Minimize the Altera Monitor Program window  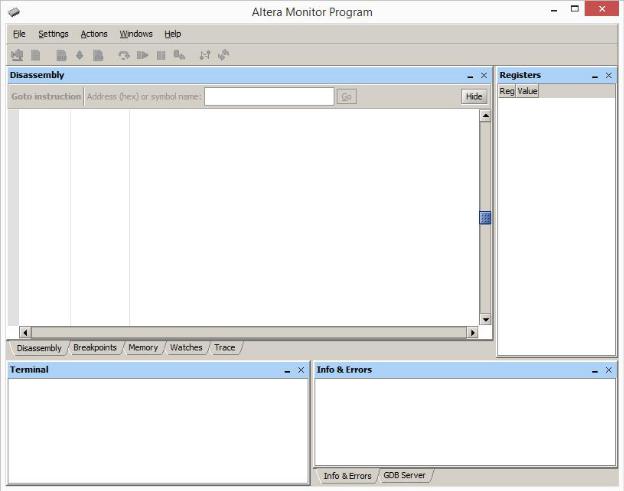[x=554, y=10]
